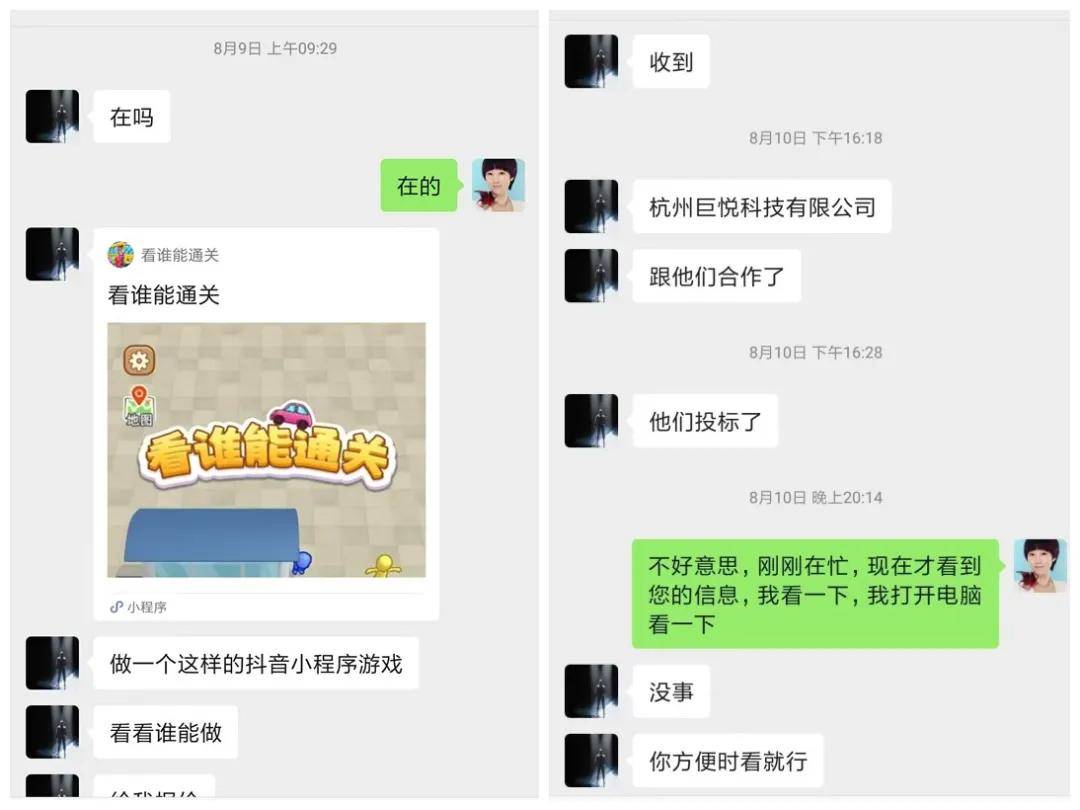This screenshot has height=810, width=1080.
Task: Tap the "没事" message bubble
Action: click(672, 692)
